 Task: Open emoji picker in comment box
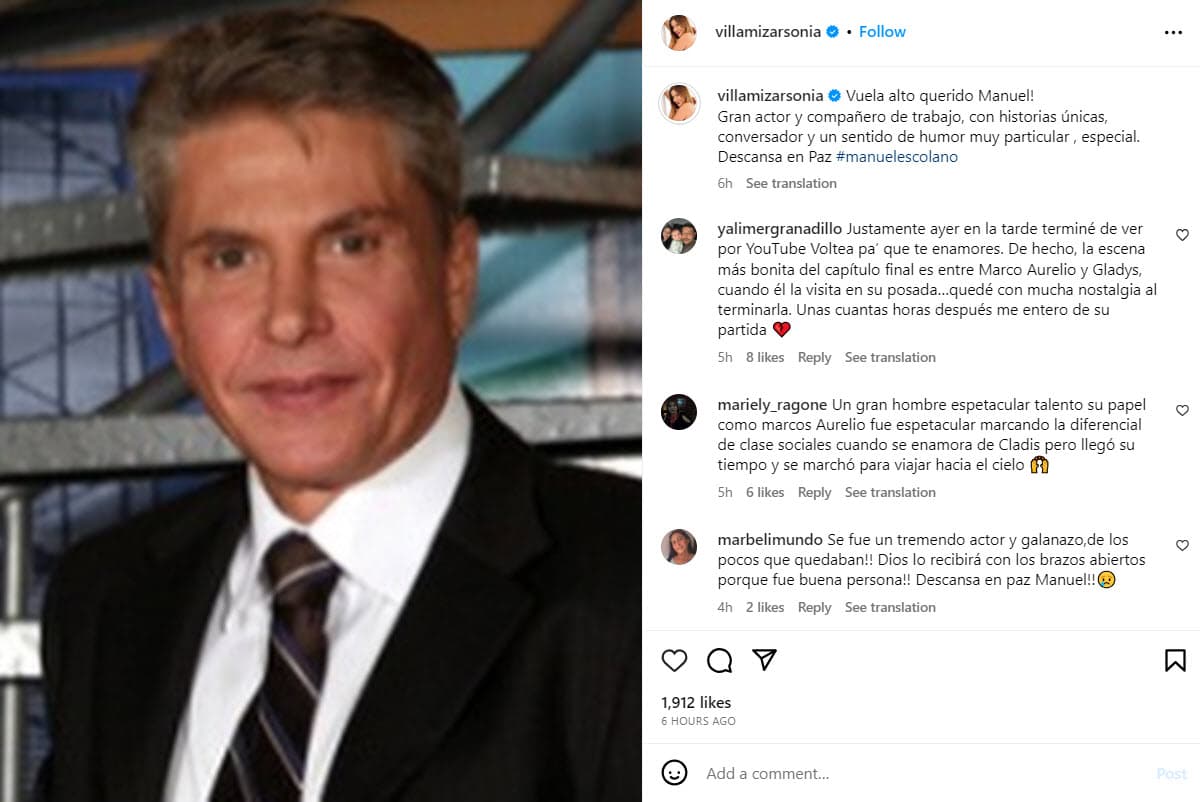pyautogui.click(x=675, y=773)
